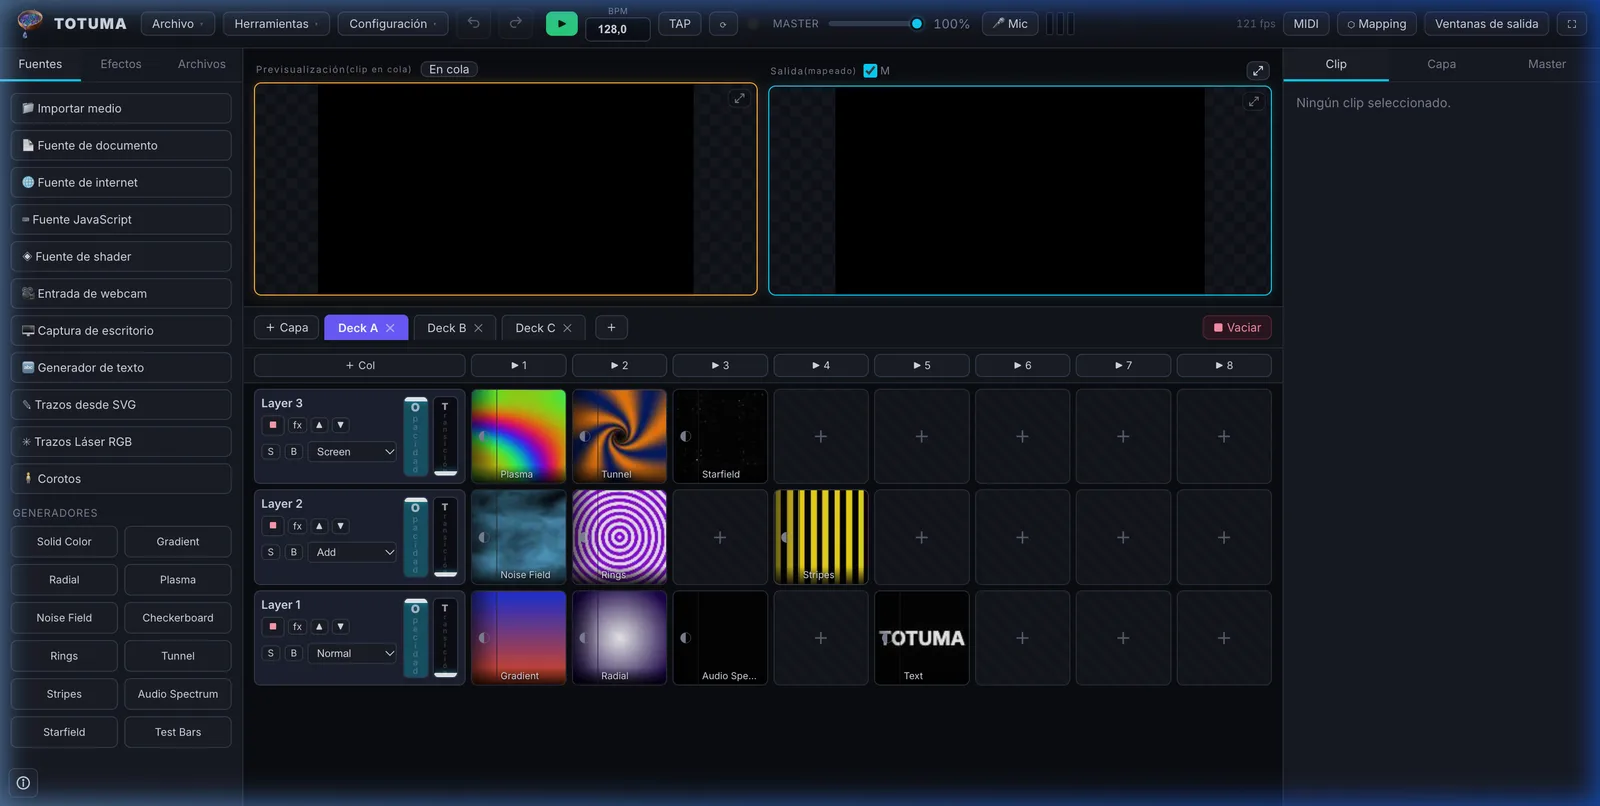Move Layer 3 down with the triangle arrow
The width and height of the screenshot is (1600, 806).
click(x=341, y=425)
